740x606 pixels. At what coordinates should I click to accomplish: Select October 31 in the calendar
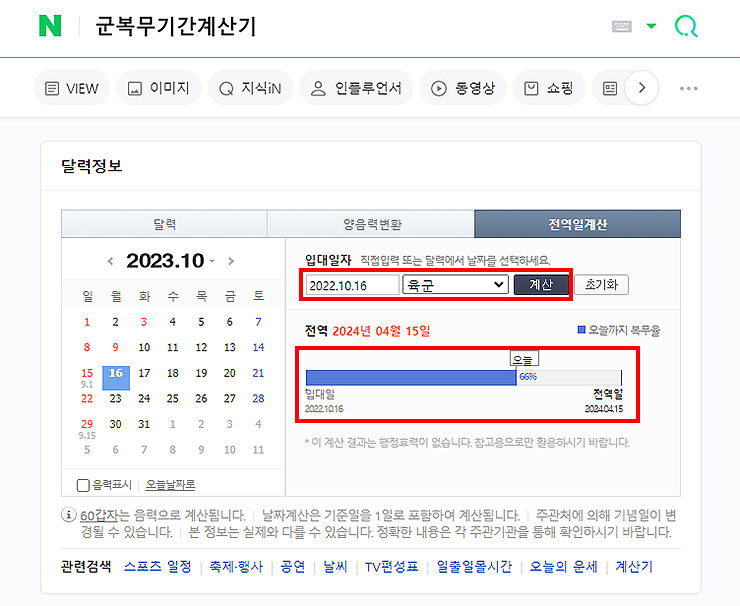144,424
